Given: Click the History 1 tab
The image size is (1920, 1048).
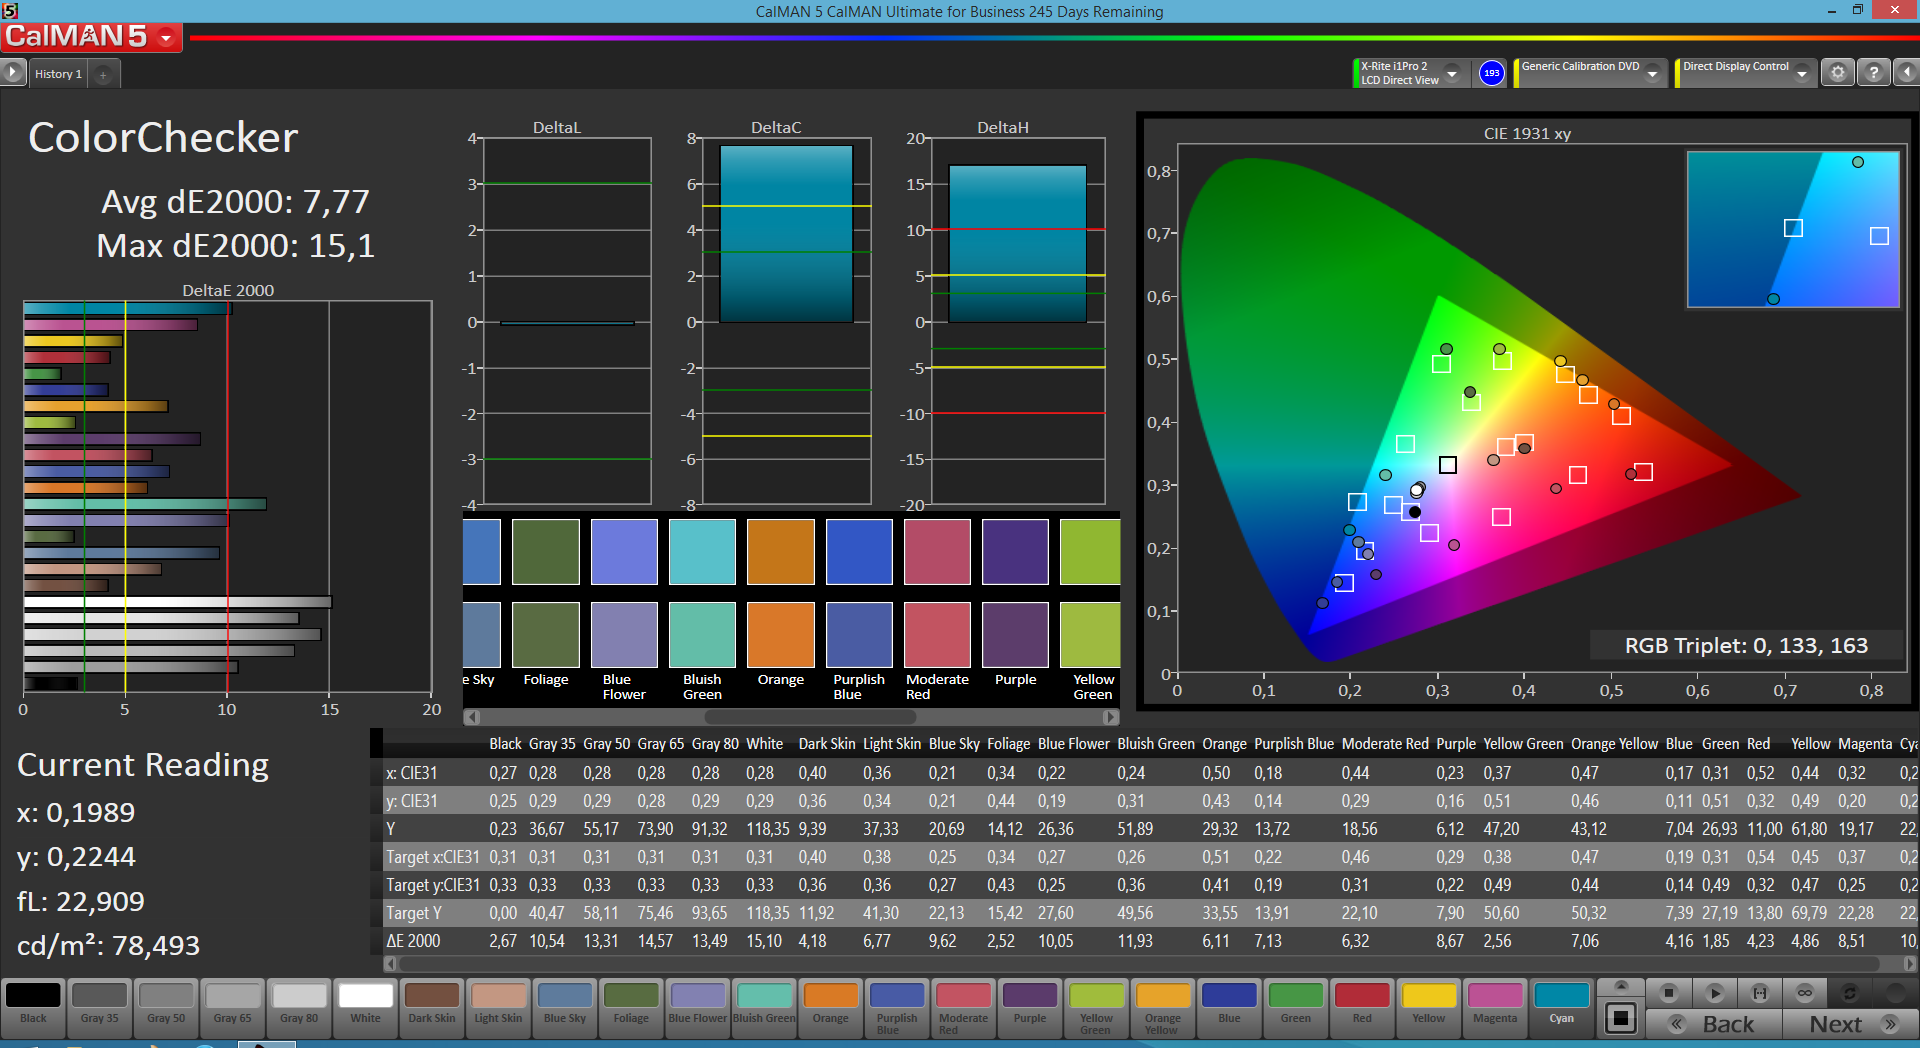Looking at the screenshot, I should 58,74.
